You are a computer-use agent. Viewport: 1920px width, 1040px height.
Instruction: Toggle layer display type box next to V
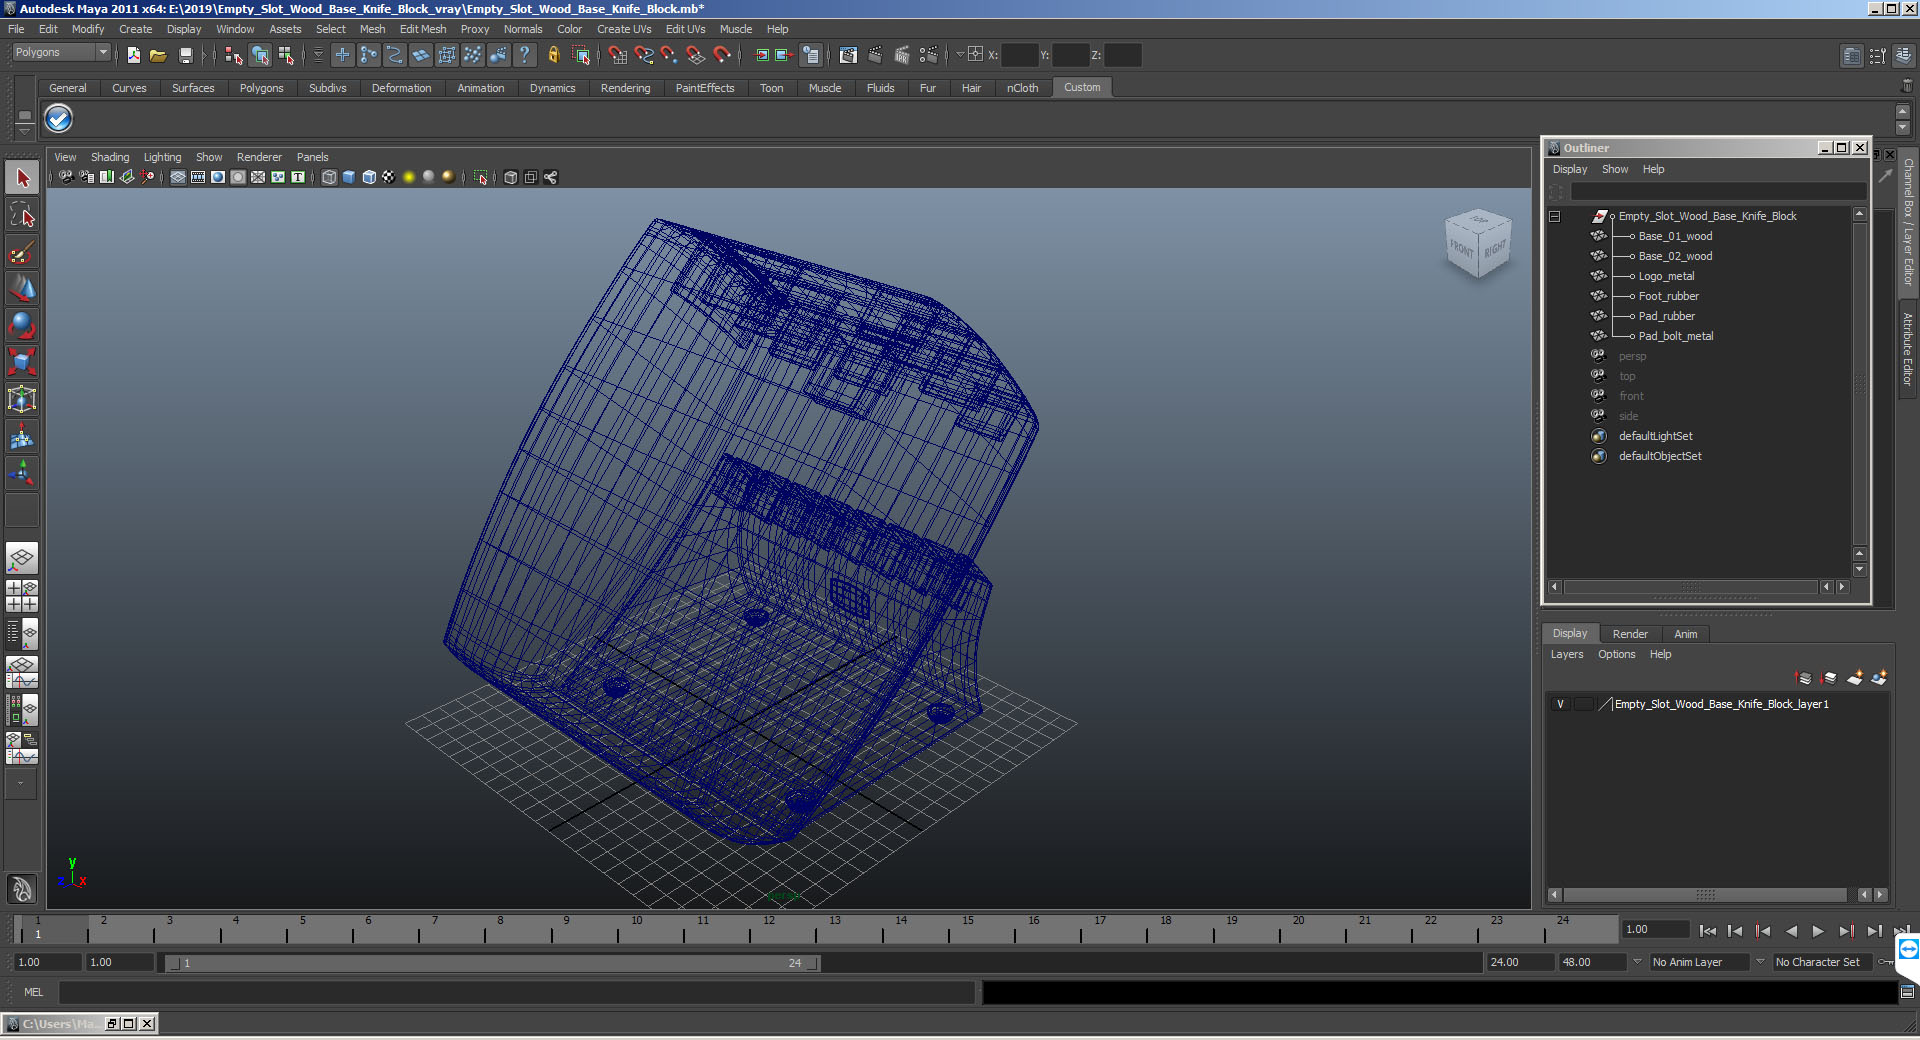point(1583,704)
